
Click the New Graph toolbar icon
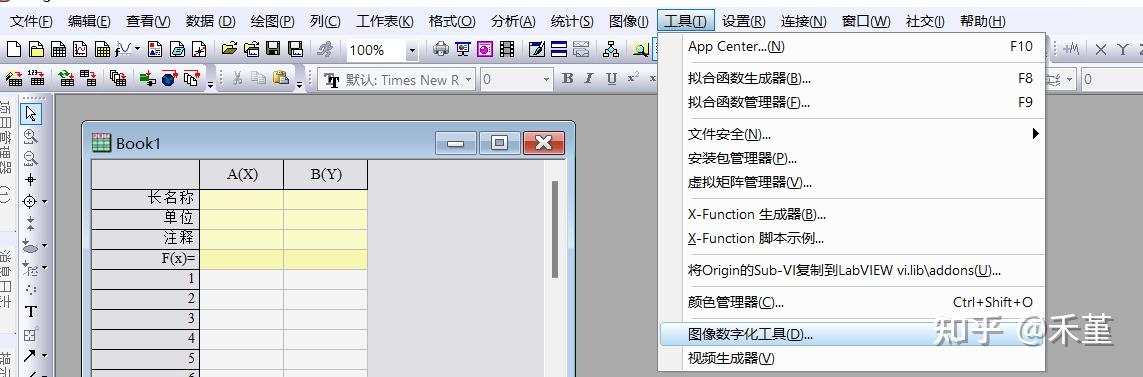[81, 50]
